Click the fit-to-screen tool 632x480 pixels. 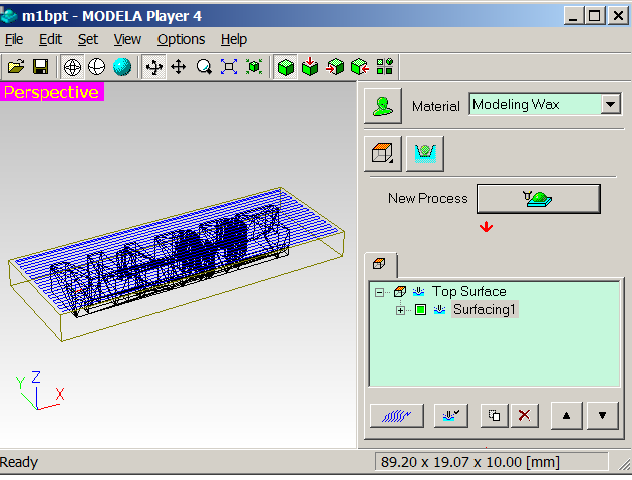coord(229,66)
